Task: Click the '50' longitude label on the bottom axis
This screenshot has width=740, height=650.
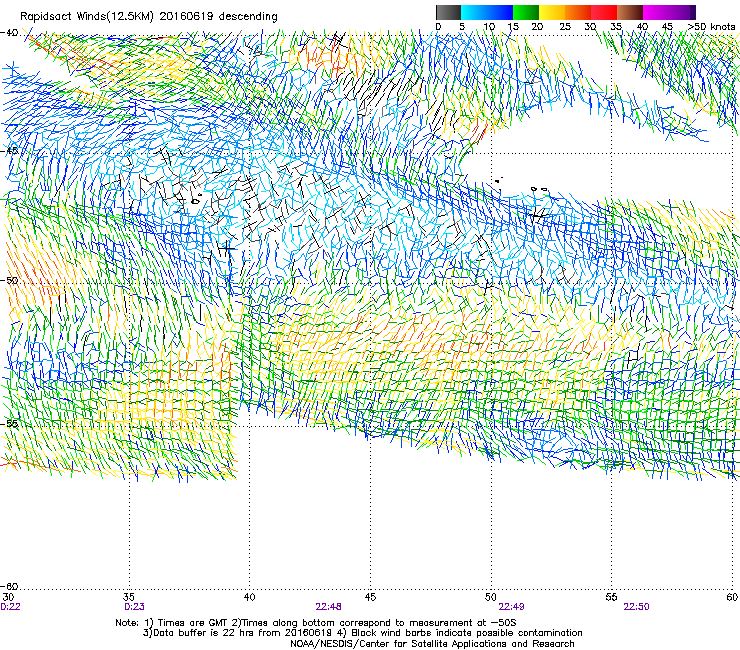Action: tap(491, 597)
